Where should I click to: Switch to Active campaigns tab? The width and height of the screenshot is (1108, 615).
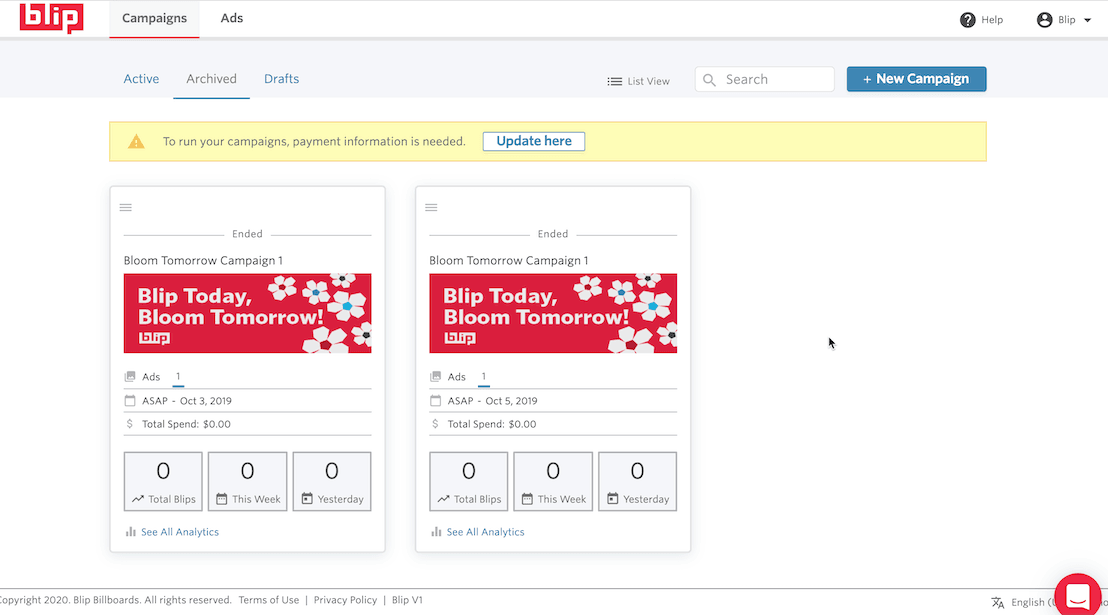[x=141, y=79]
